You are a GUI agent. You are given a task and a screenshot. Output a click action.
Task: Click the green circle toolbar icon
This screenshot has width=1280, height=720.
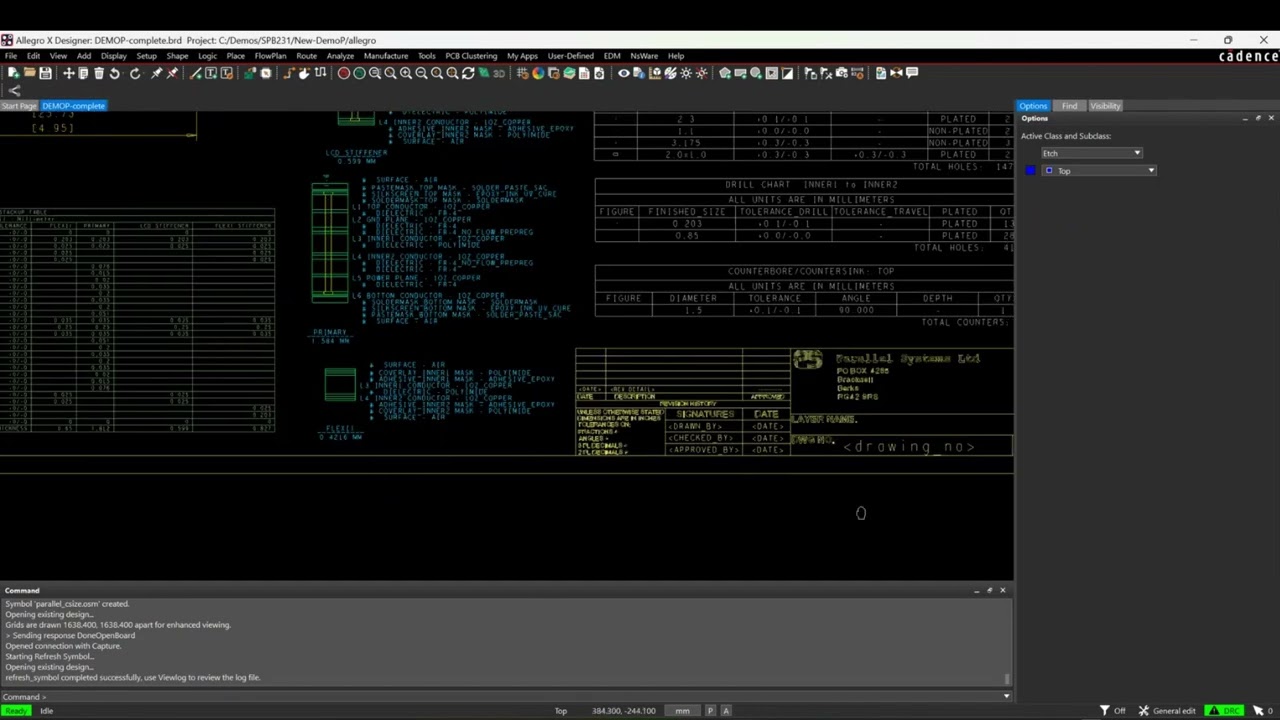coord(359,73)
